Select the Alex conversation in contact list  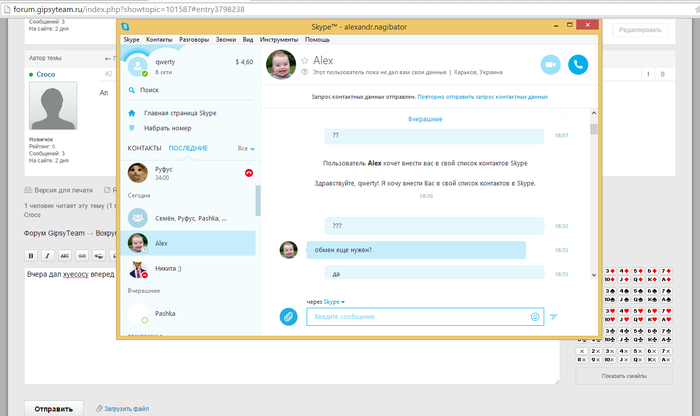coord(188,243)
